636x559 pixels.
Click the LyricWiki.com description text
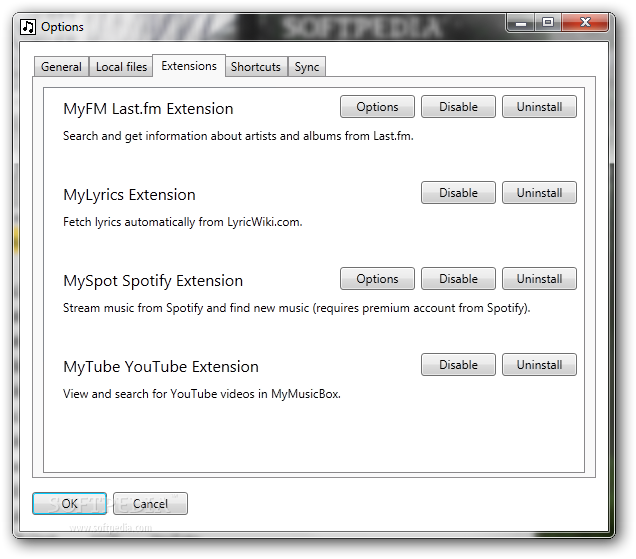click(183, 222)
